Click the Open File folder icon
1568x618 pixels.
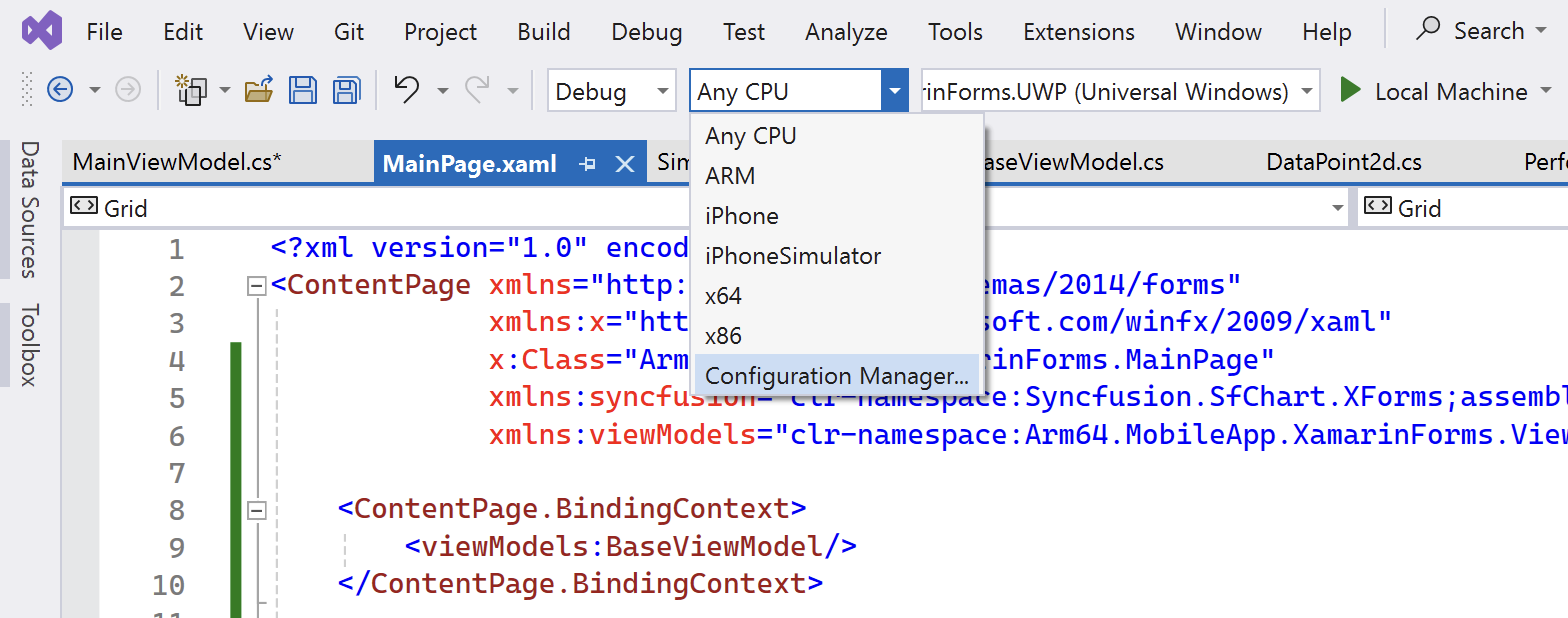[259, 90]
